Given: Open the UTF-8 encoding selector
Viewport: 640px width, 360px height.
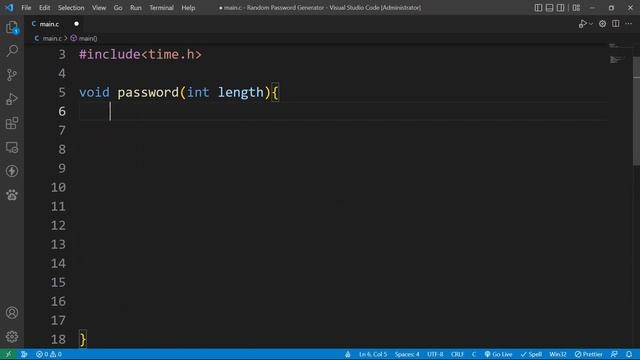Looking at the screenshot, I should pos(435,354).
